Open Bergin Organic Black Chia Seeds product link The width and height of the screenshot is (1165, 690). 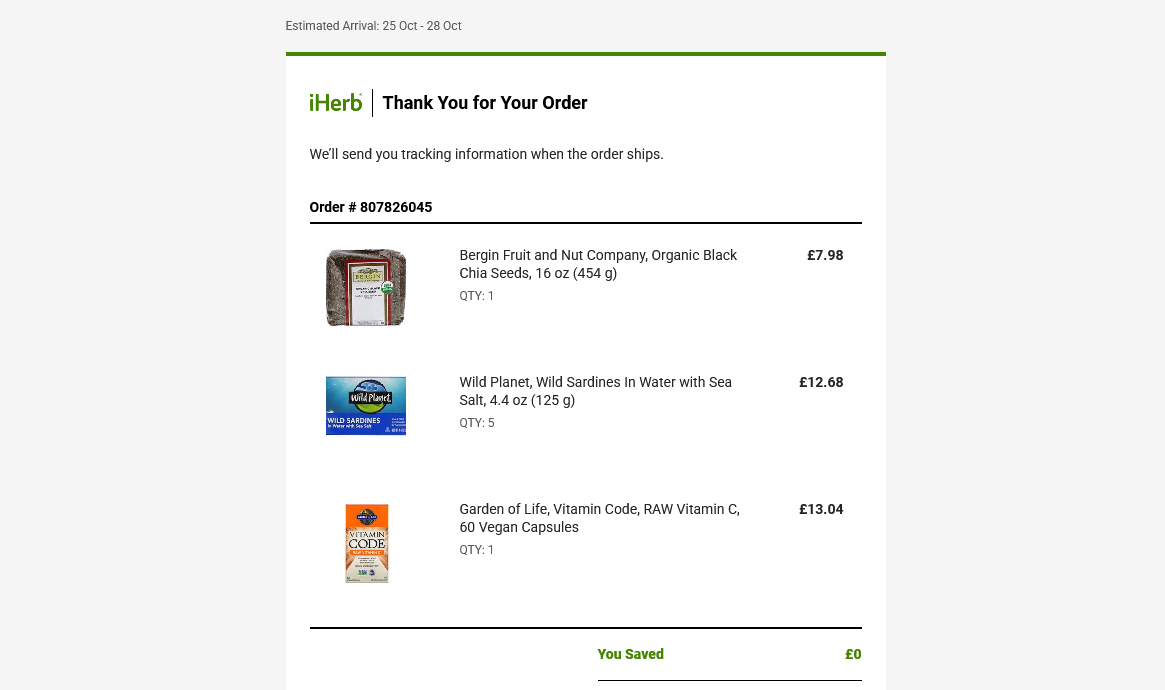pyautogui.click(x=598, y=264)
